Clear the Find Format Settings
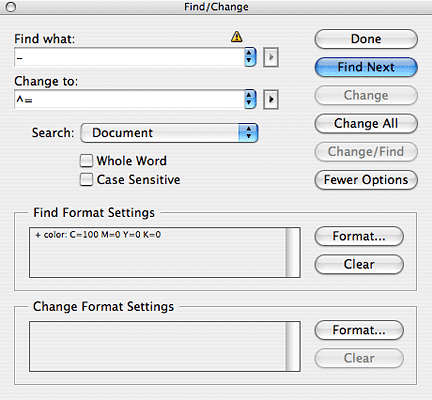Image resolution: width=432 pixels, height=400 pixels. pyautogui.click(x=359, y=264)
